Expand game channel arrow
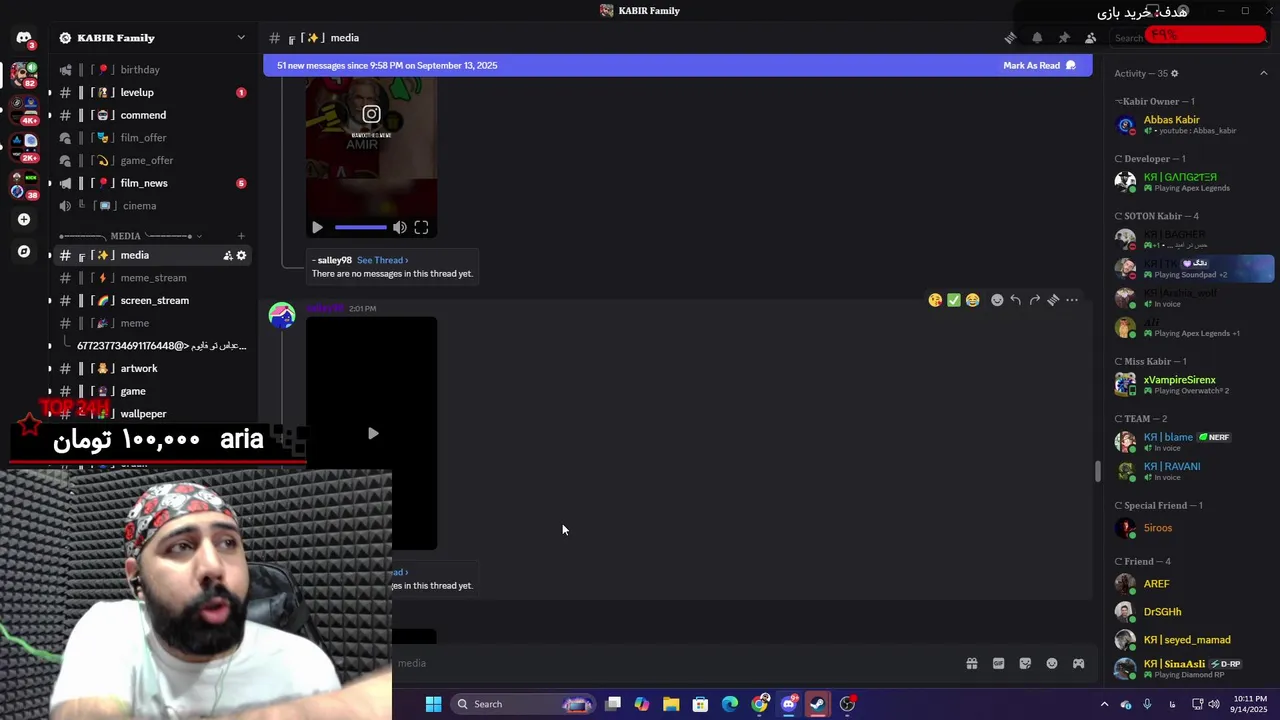The image size is (1280, 720). click(50, 391)
